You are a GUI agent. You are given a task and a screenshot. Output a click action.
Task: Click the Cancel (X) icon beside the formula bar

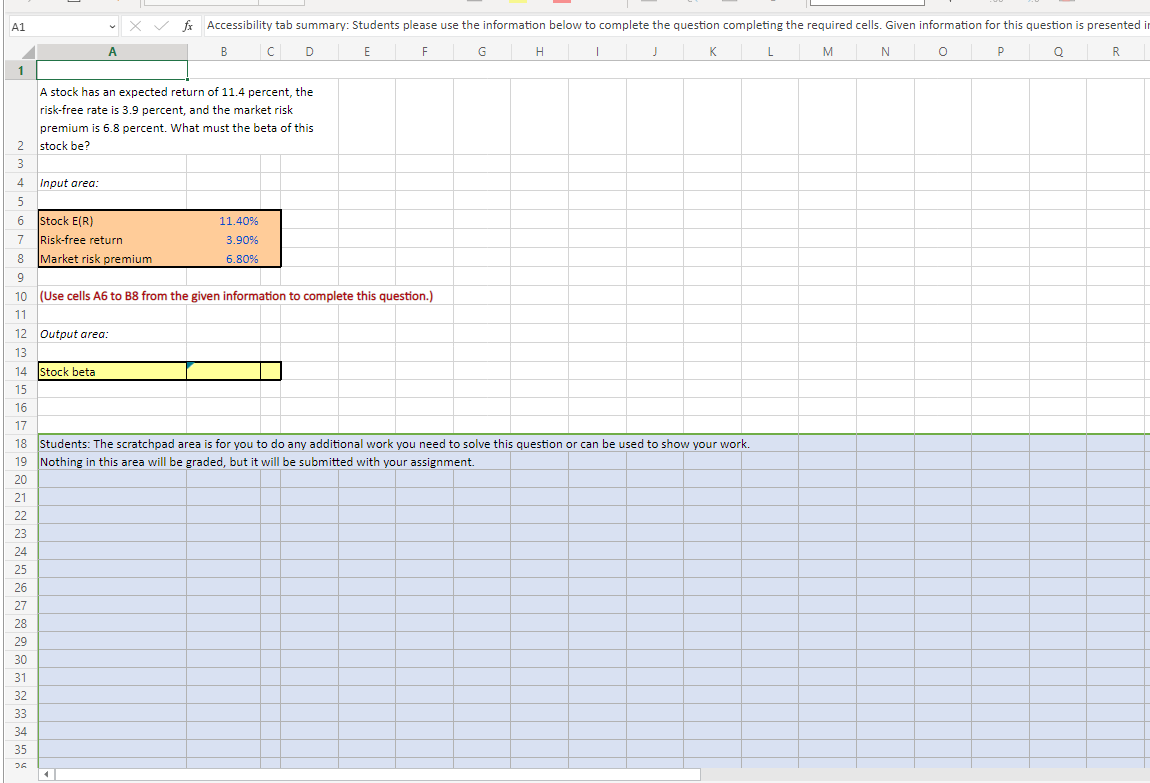[135, 26]
